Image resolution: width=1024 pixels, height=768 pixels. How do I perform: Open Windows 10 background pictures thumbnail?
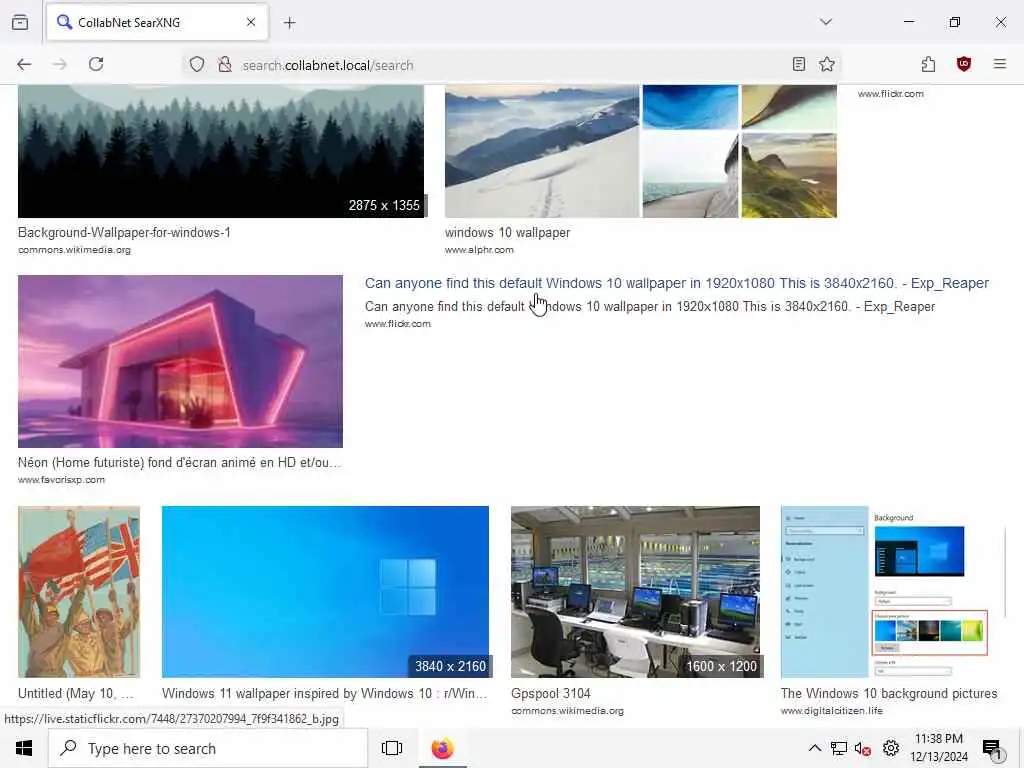coord(889,592)
